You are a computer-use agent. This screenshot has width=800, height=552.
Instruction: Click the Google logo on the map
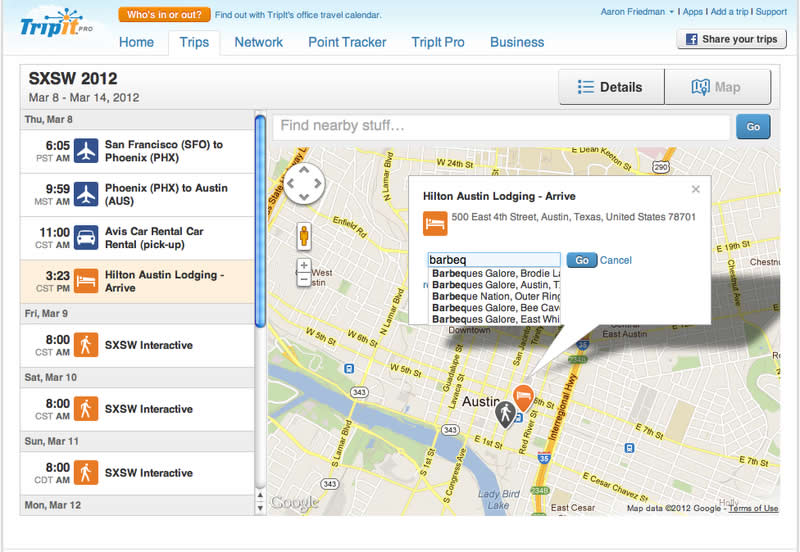(x=295, y=503)
